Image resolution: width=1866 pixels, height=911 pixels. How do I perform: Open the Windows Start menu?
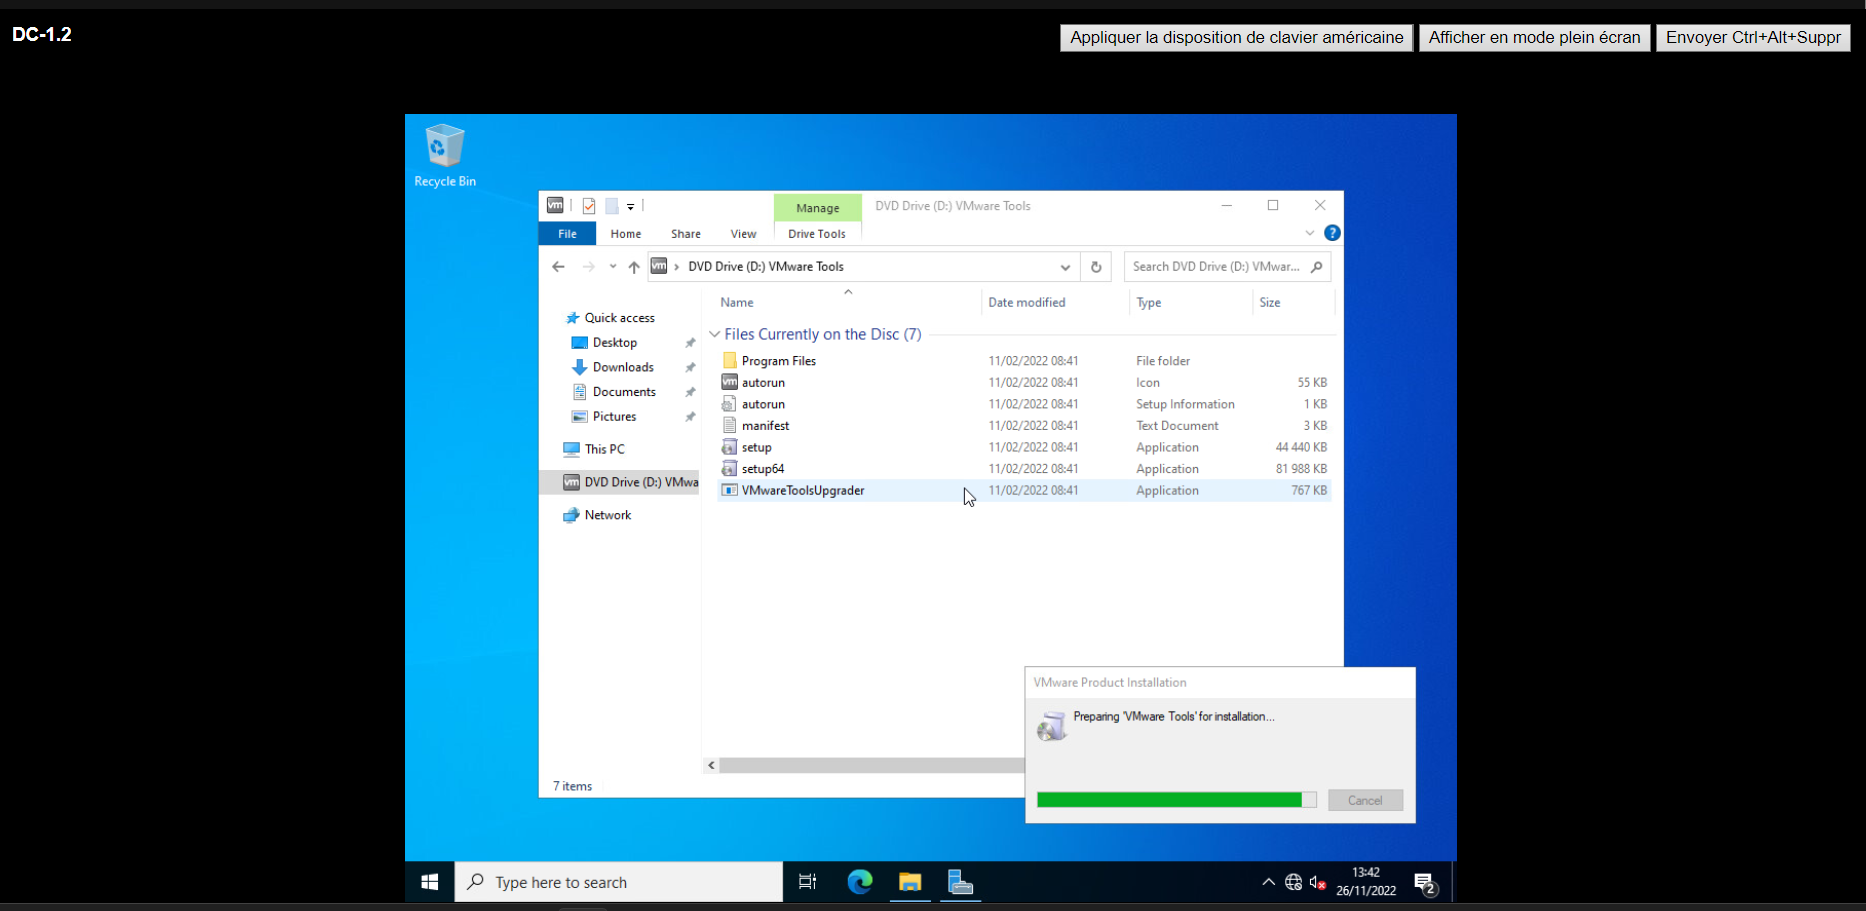pyautogui.click(x=430, y=882)
